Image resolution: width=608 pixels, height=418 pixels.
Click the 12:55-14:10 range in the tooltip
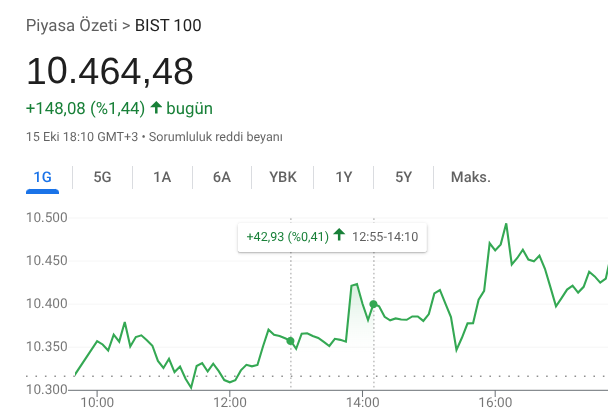click(385, 237)
